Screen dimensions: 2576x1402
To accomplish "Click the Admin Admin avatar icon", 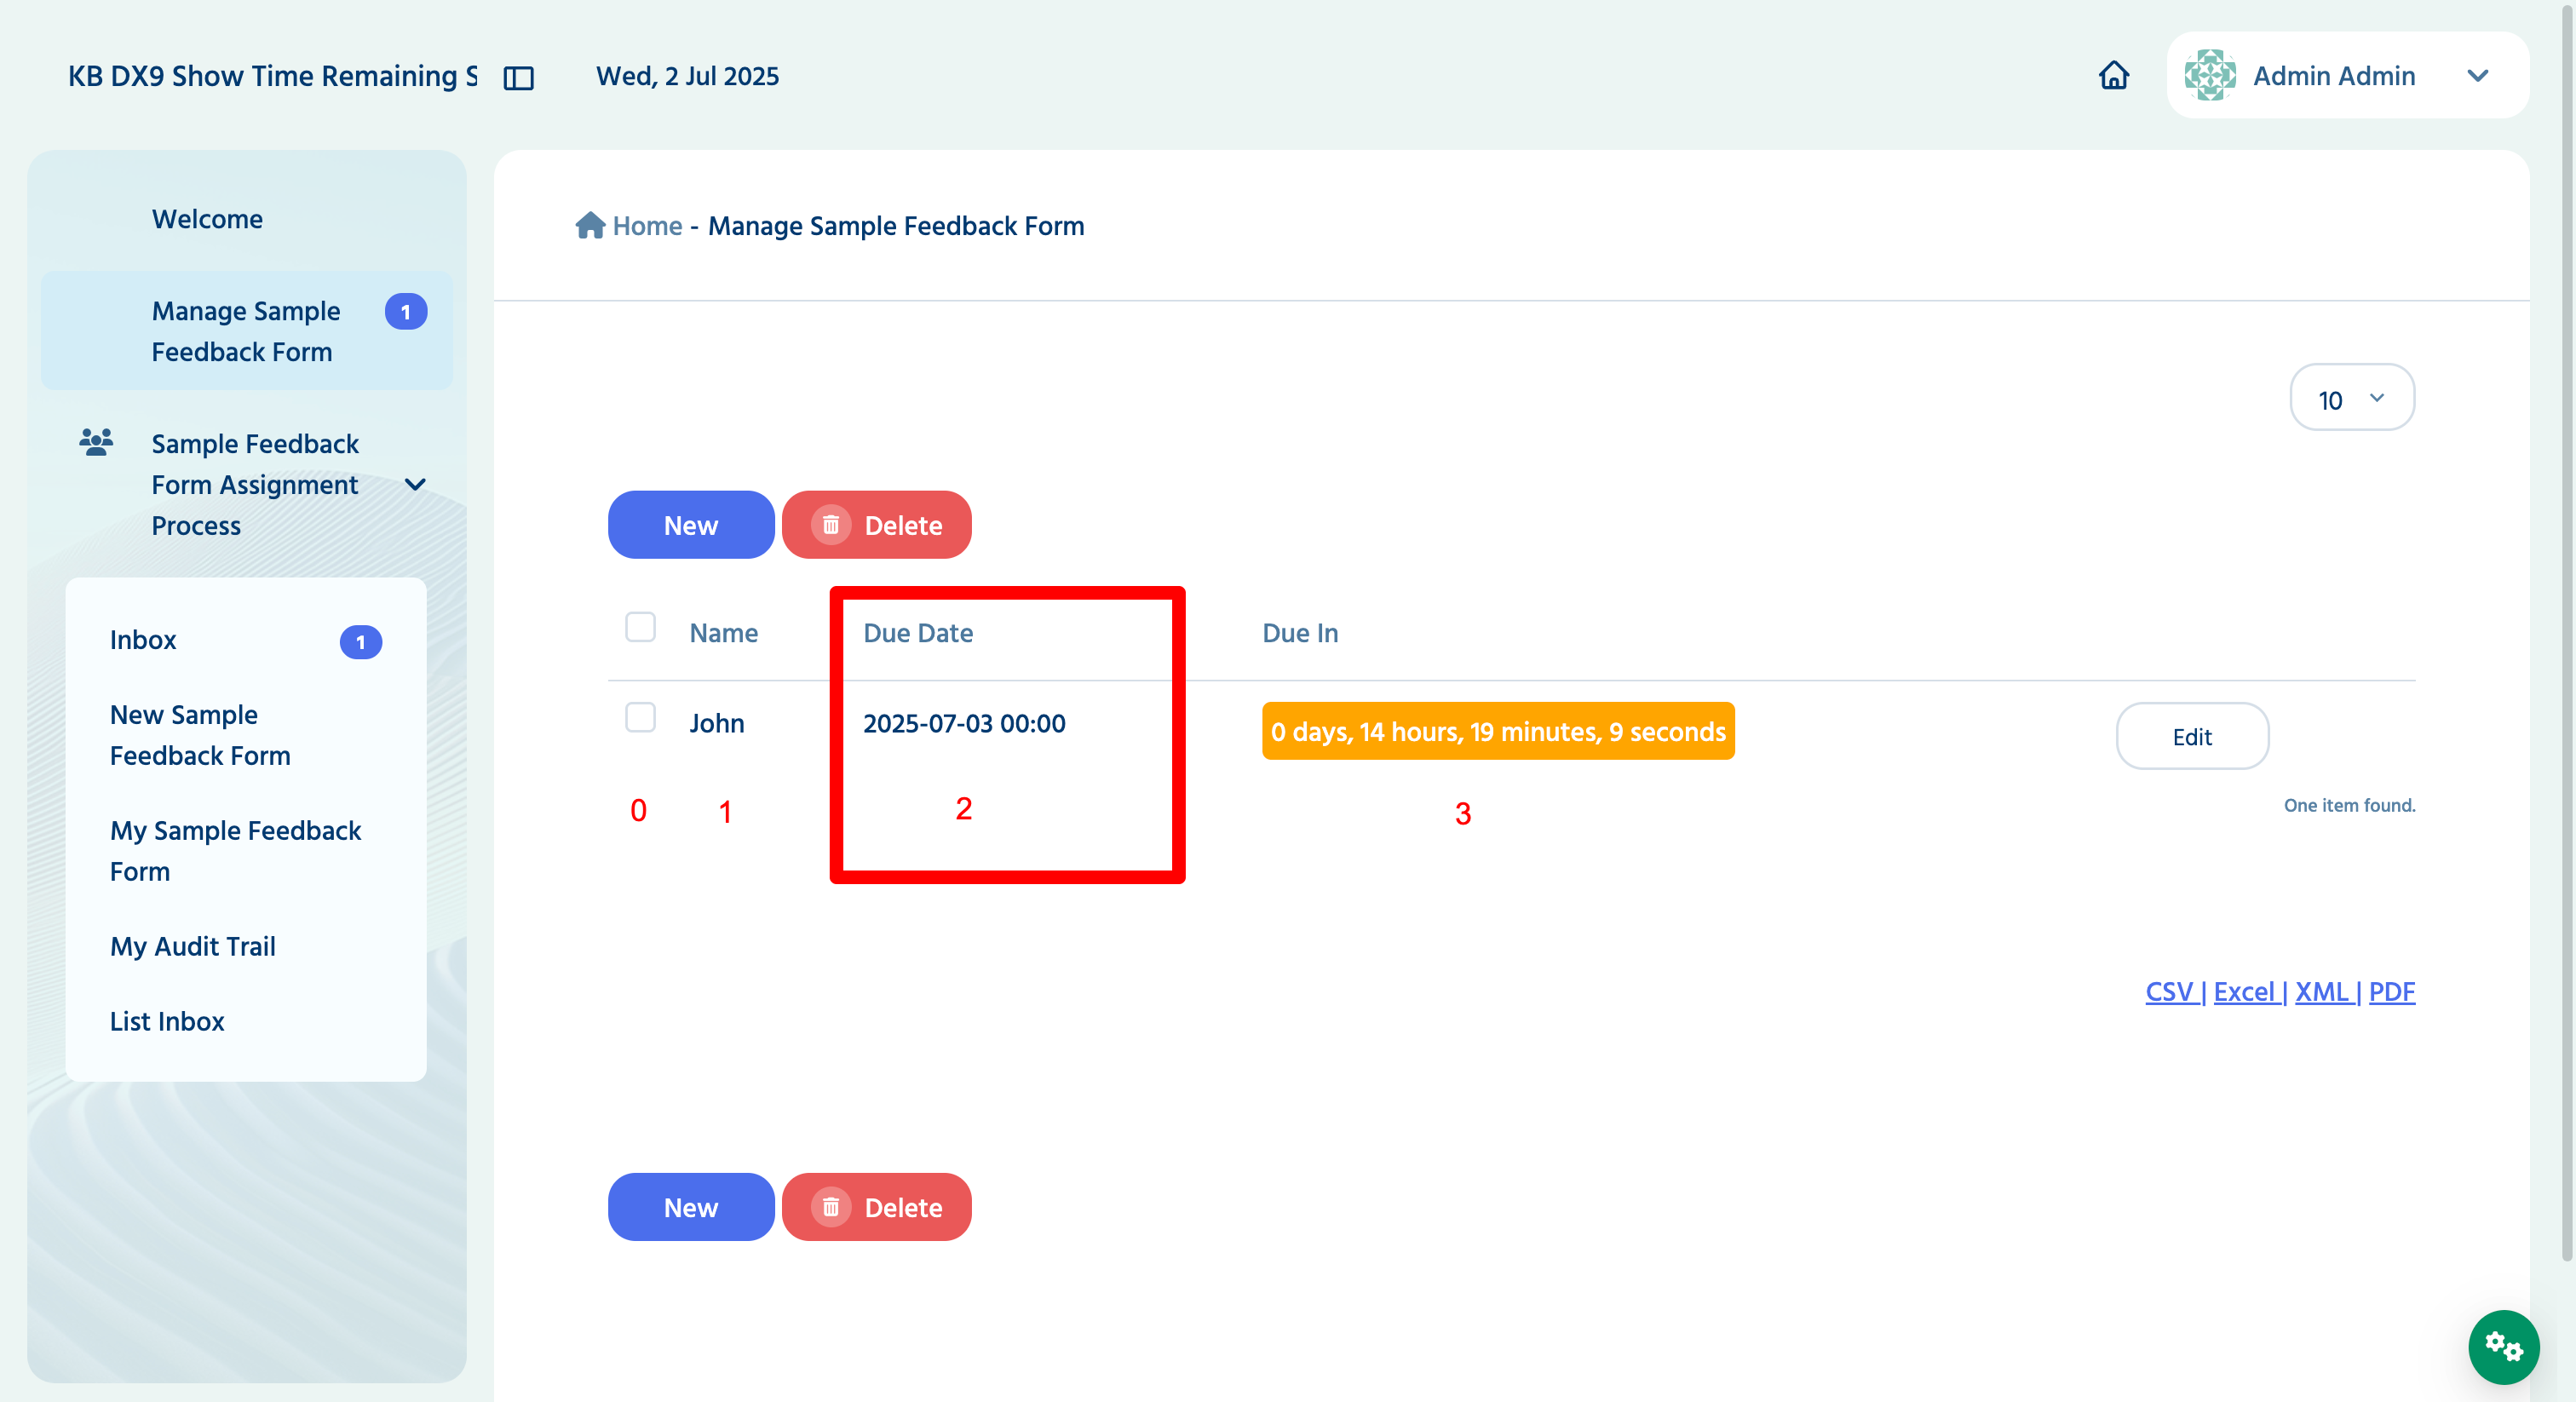I will 2209,75.
